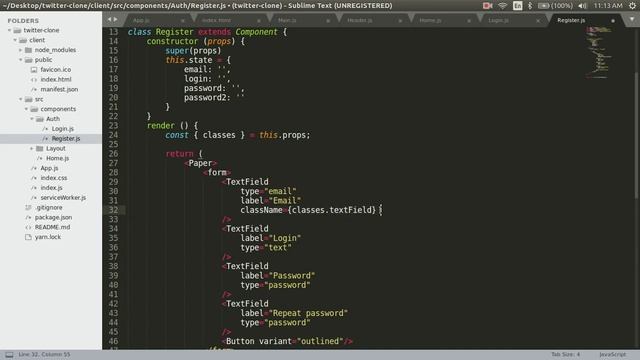The height and width of the screenshot is (360, 640).
Task: Collapse the client folder arrow
Action: (x=15, y=40)
